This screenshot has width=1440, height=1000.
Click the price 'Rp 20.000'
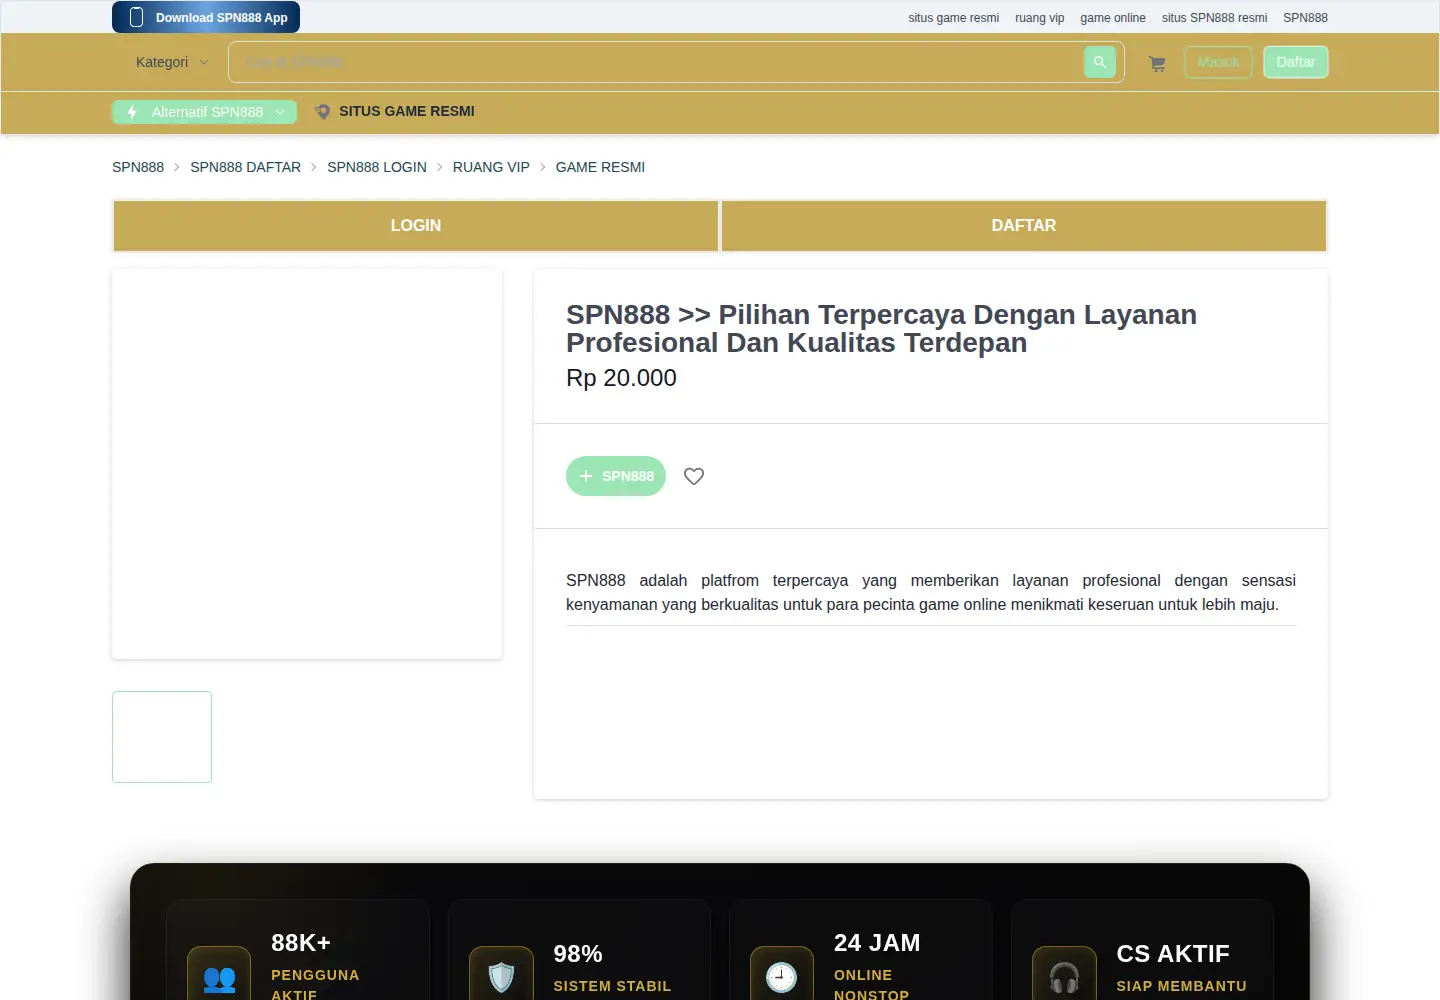621,378
